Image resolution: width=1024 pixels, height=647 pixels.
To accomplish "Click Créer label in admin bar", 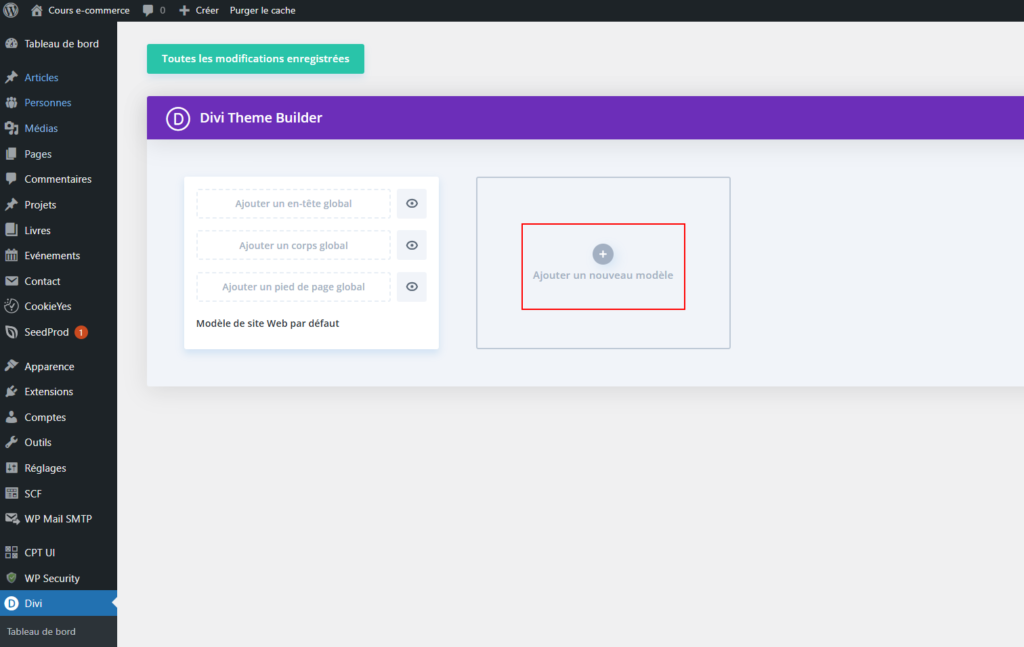I will tap(207, 10).
